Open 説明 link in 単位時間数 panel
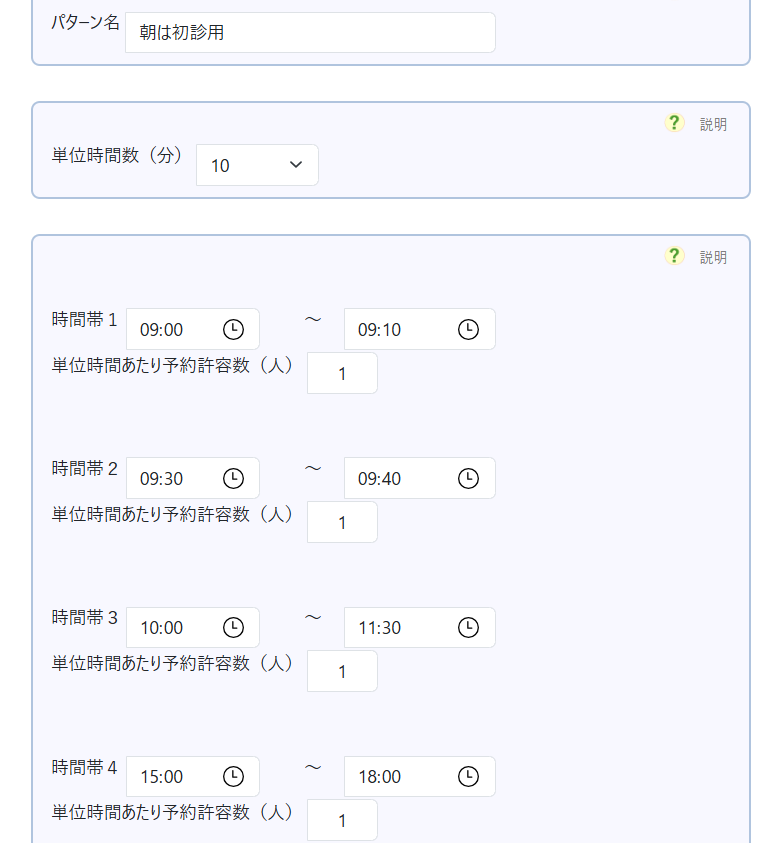Image resolution: width=781 pixels, height=843 pixels. coord(713,125)
